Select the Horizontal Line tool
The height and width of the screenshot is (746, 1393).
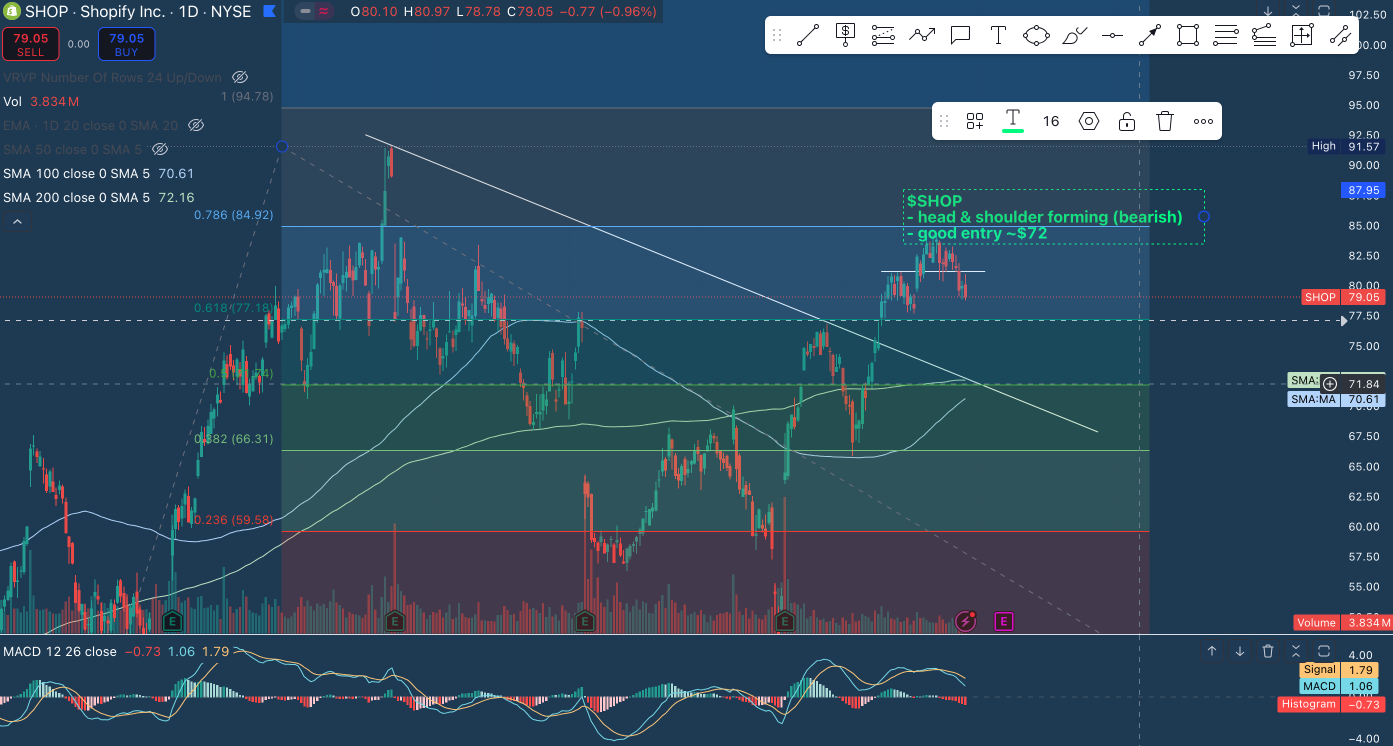[x=1112, y=35]
